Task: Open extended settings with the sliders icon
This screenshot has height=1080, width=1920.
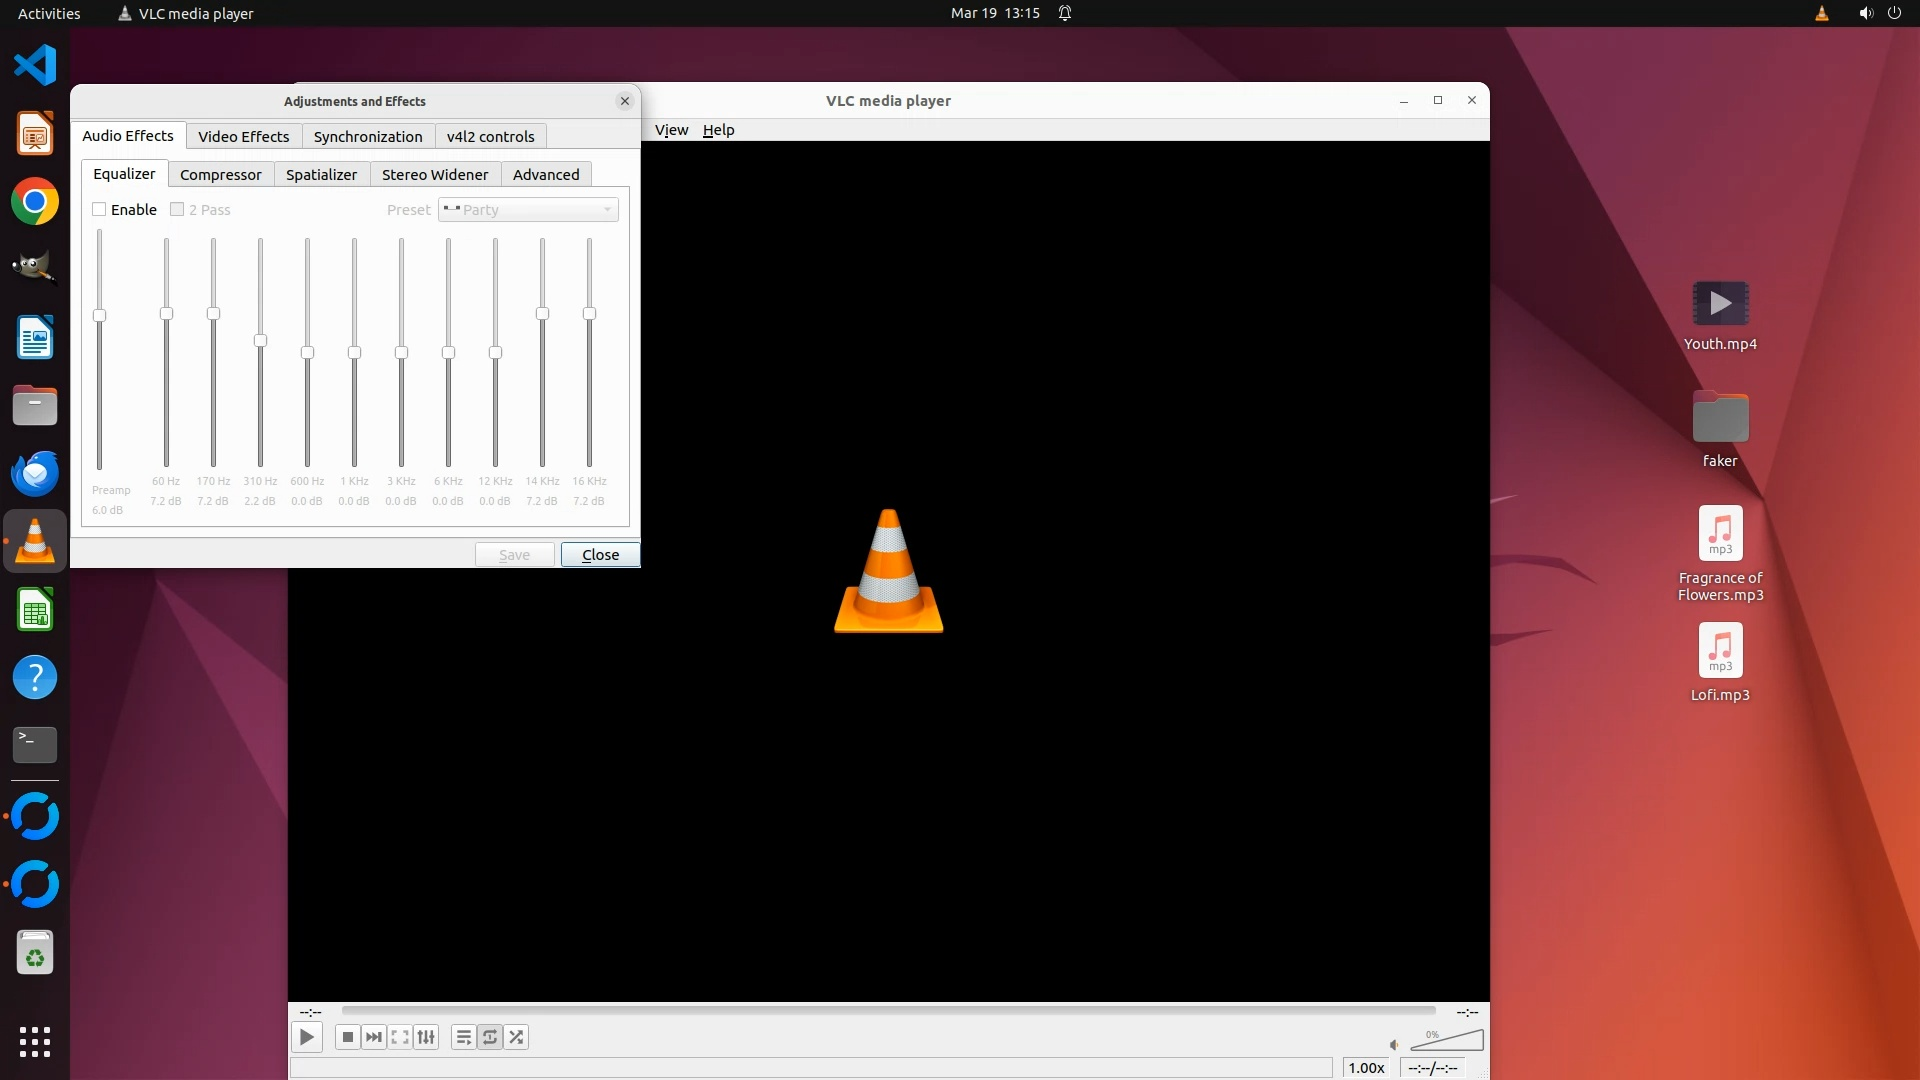Action: point(426,1037)
